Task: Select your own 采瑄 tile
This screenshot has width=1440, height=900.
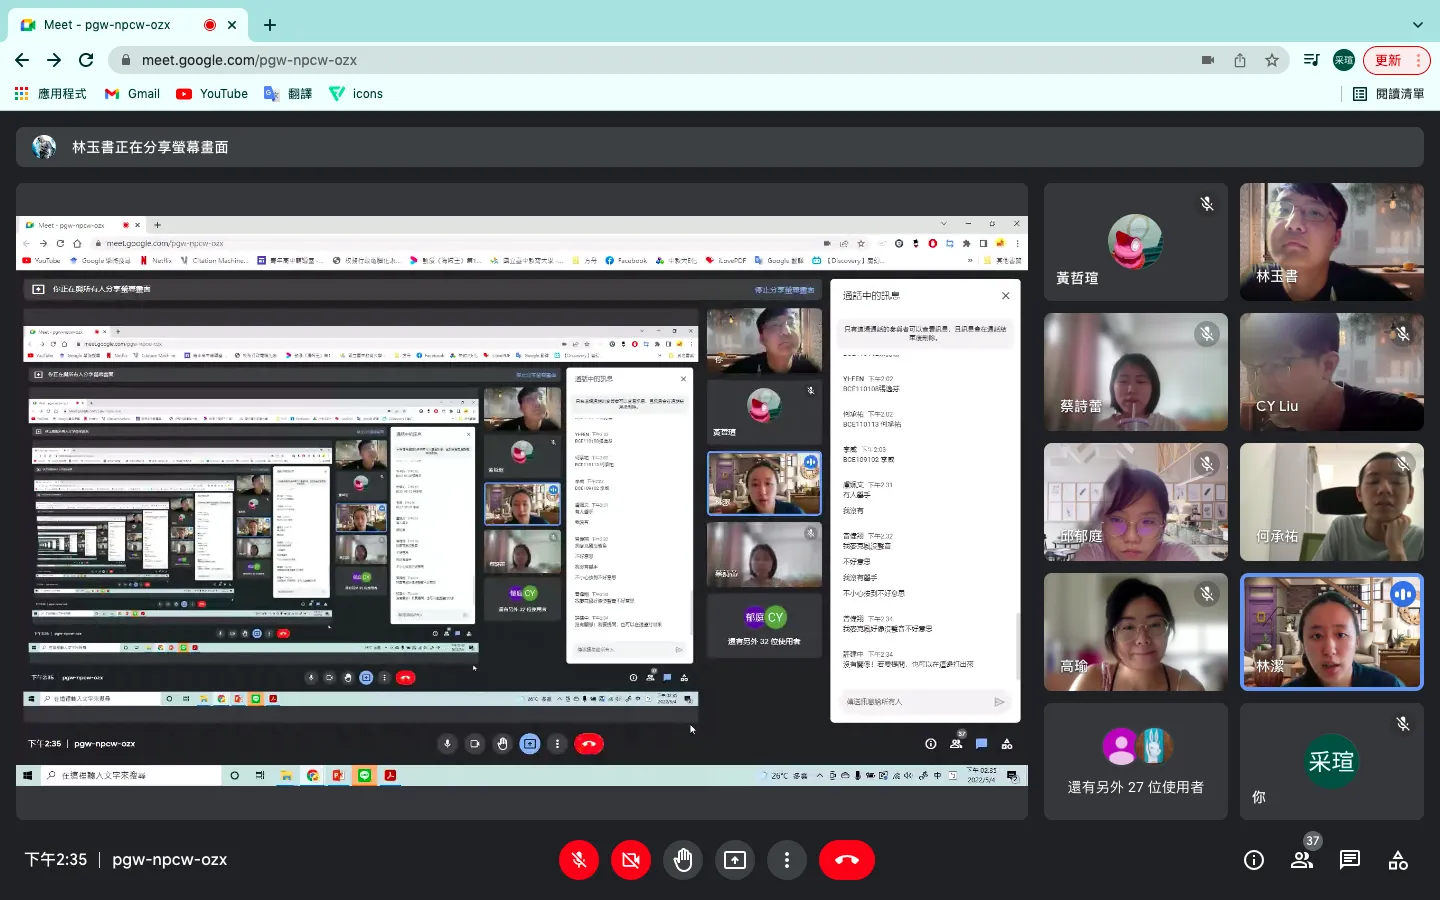Action: click(x=1332, y=762)
